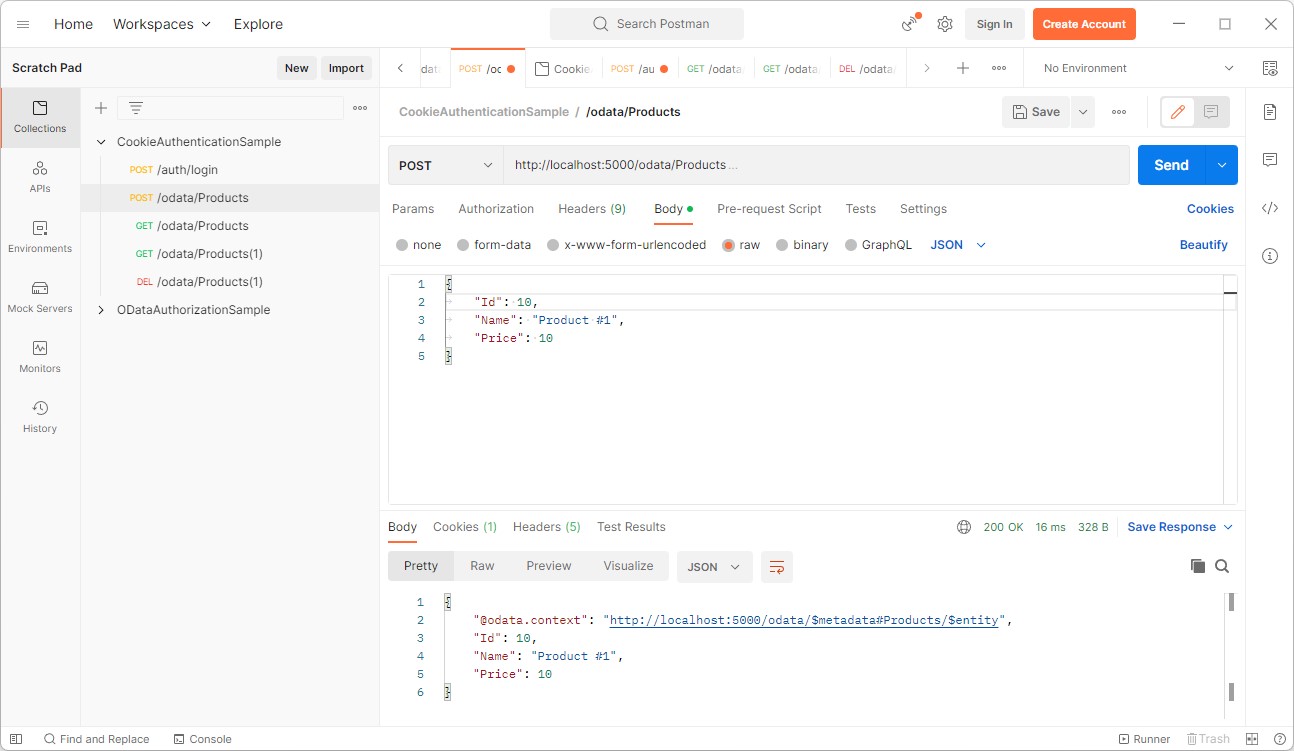Switch to the Params tab
This screenshot has height=751, width=1294.
pyautogui.click(x=413, y=209)
